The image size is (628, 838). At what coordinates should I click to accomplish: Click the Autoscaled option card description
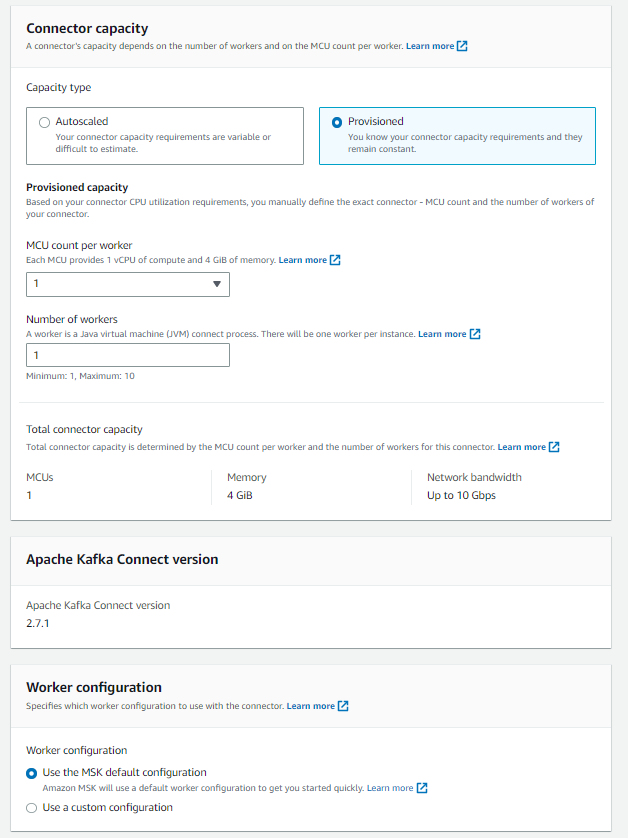(163, 142)
